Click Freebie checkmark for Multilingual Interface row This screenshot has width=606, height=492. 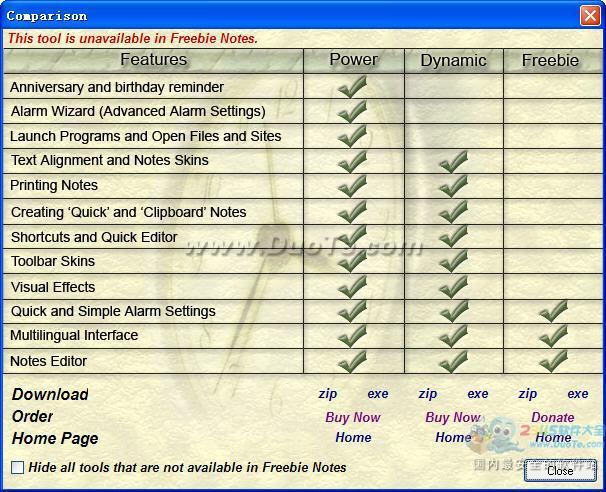tap(553, 336)
